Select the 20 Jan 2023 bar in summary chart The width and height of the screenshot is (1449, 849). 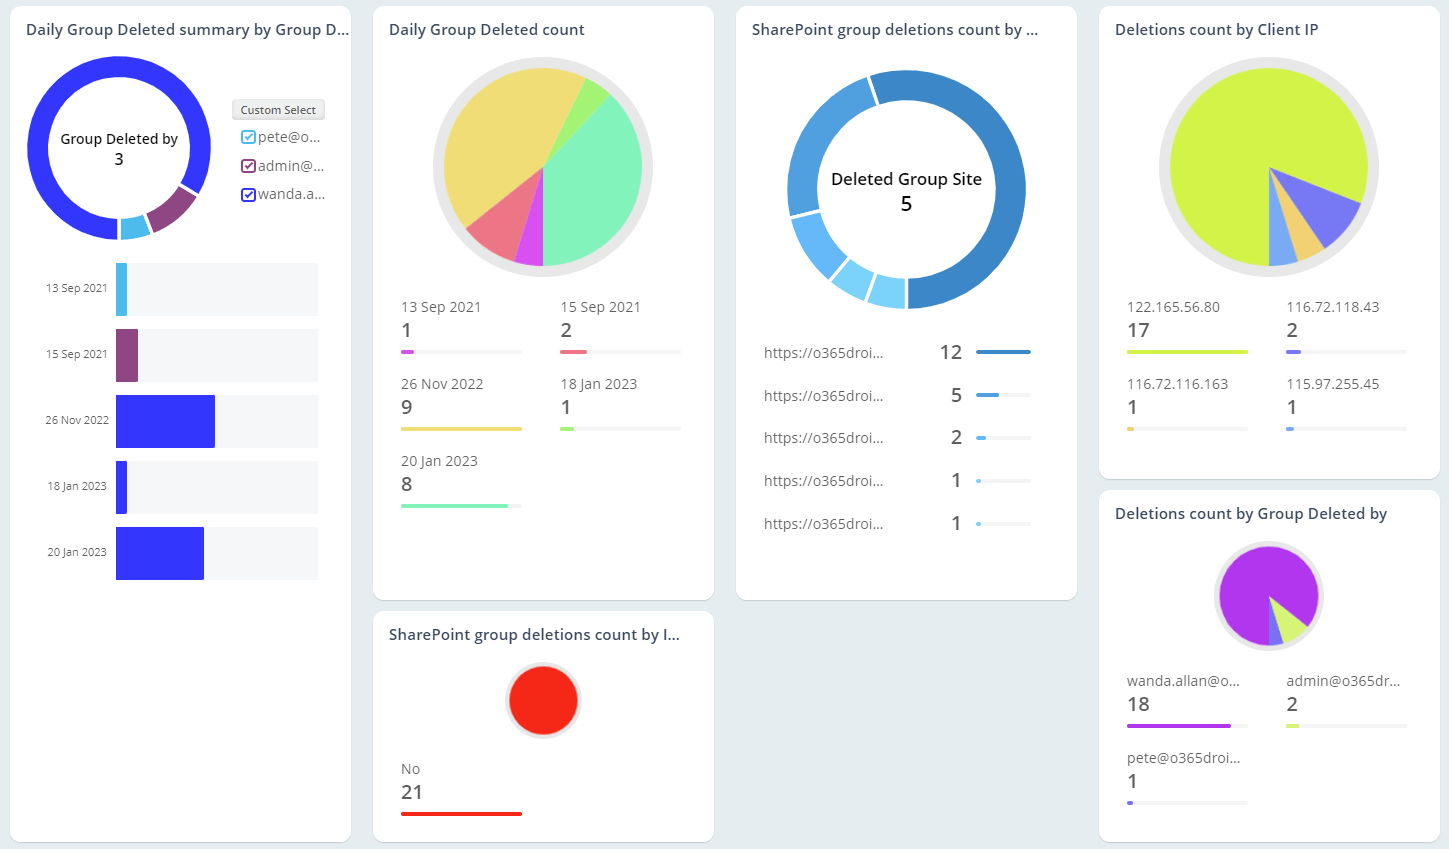click(160, 553)
